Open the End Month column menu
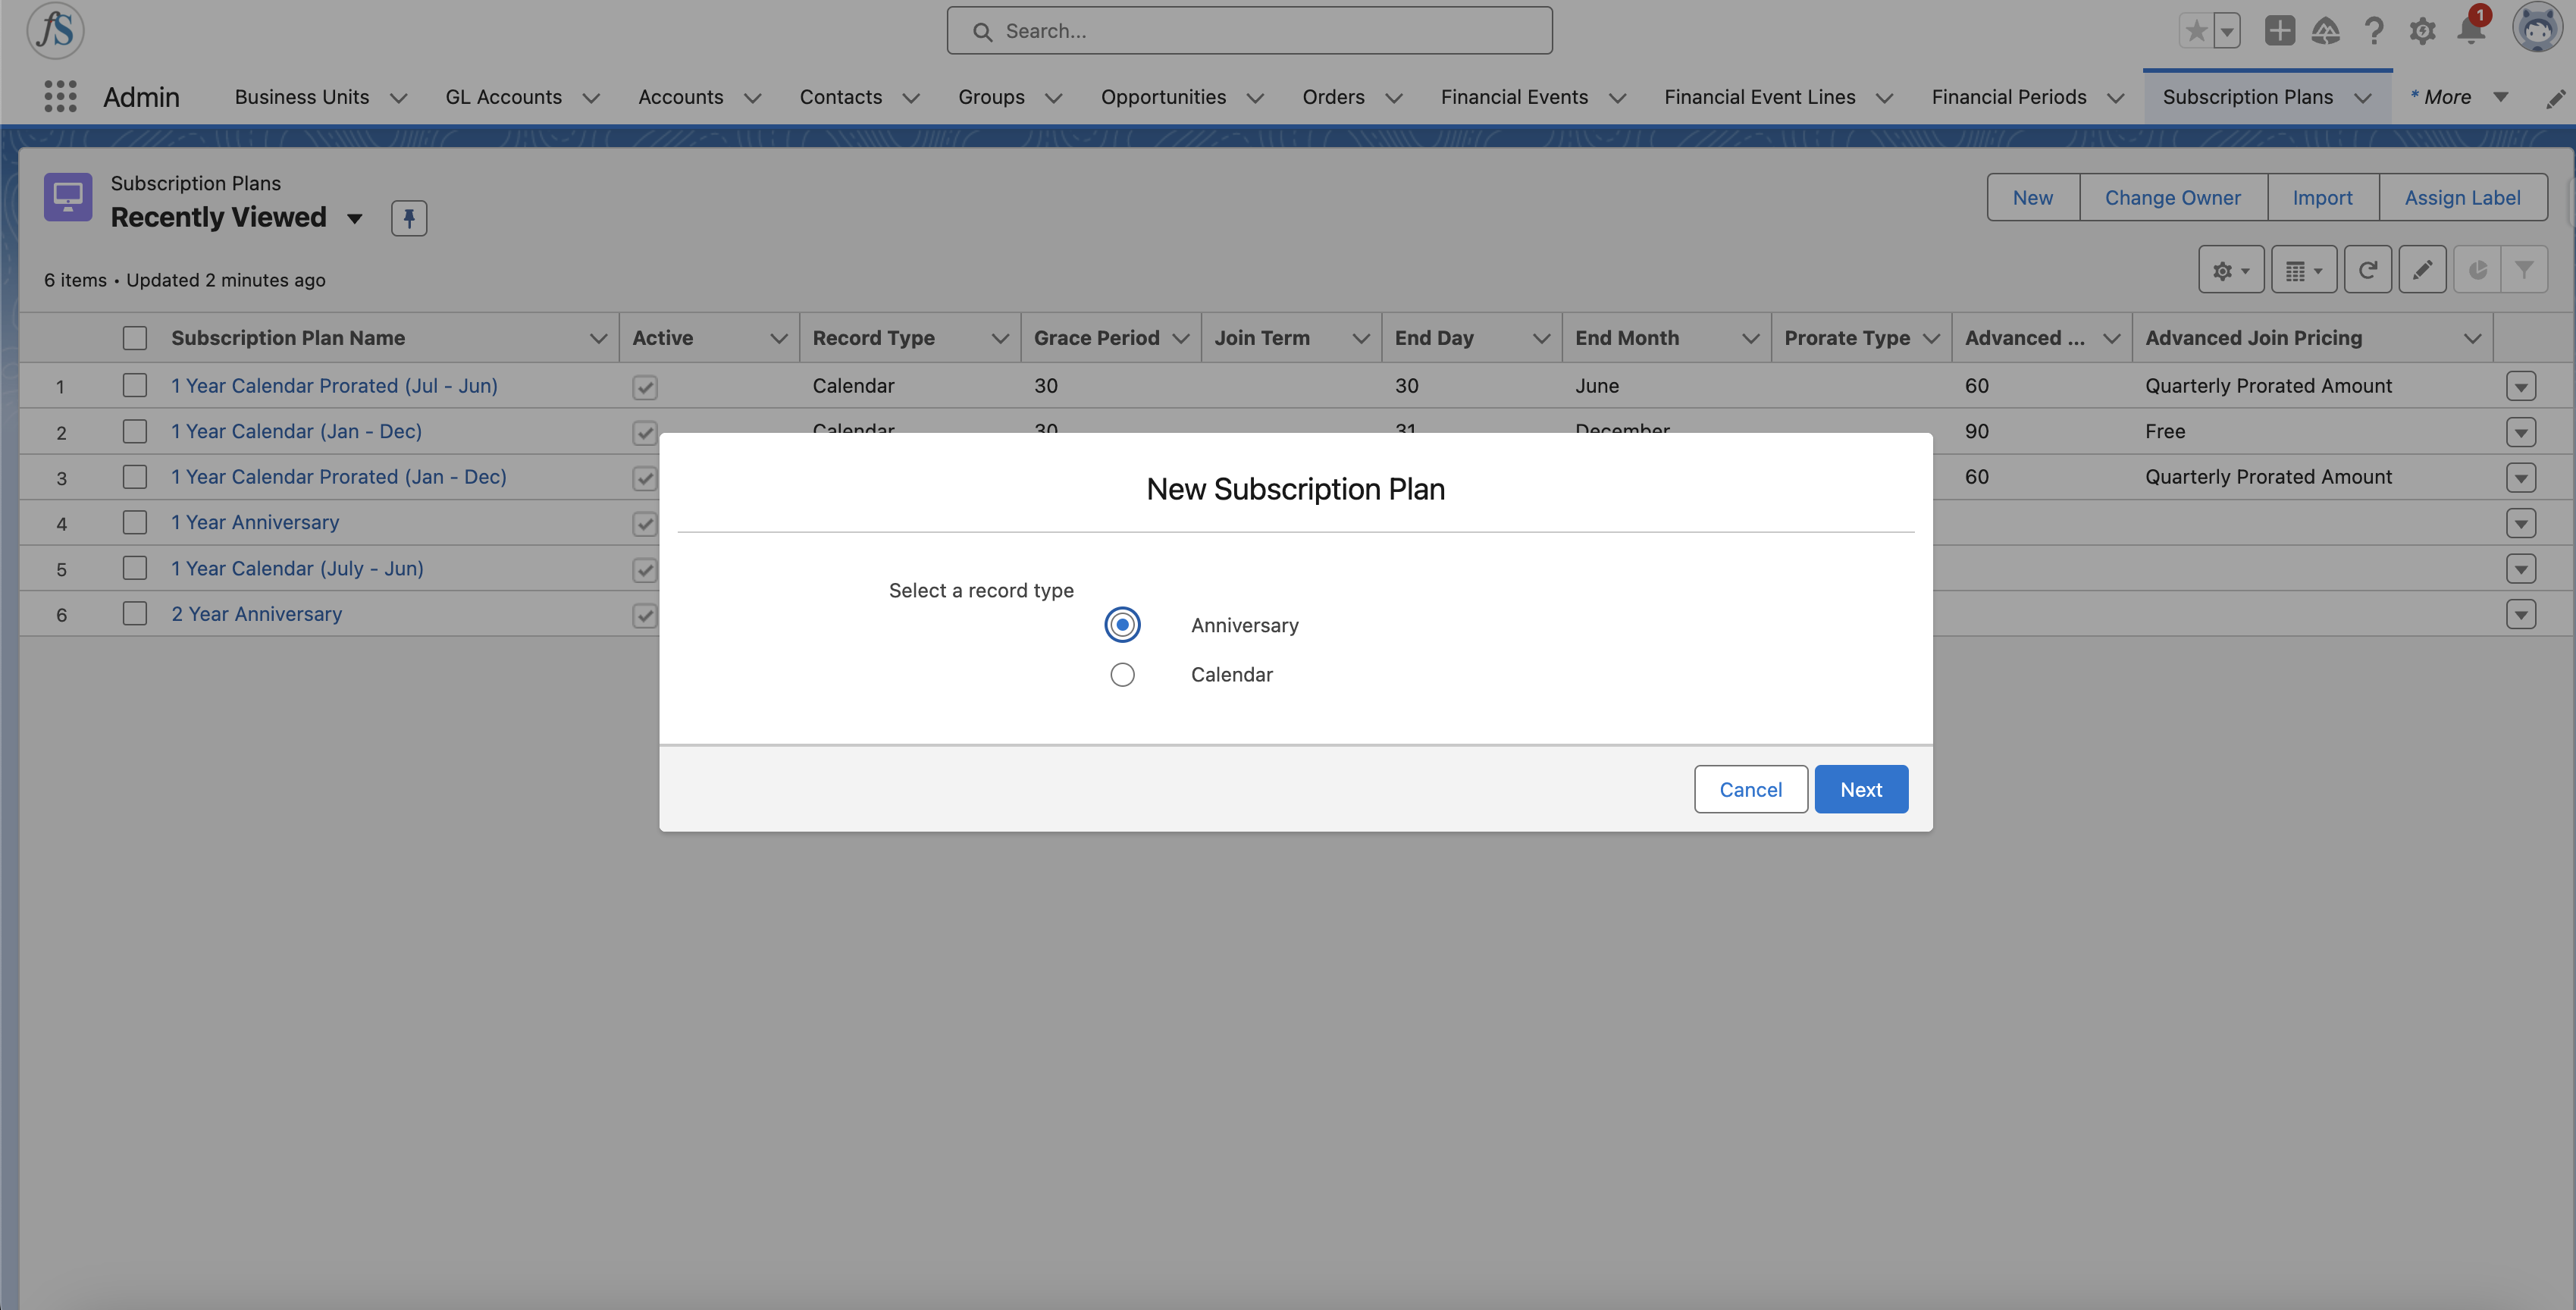Image resolution: width=2576 pixels, height=1310 pixels. (1750, 338)
